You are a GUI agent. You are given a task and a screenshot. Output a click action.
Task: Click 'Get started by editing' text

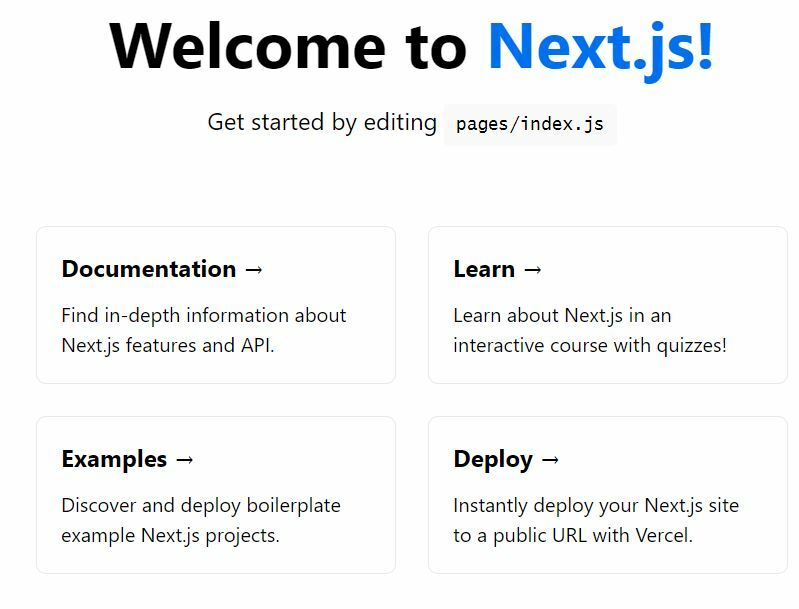pos(322,123)
